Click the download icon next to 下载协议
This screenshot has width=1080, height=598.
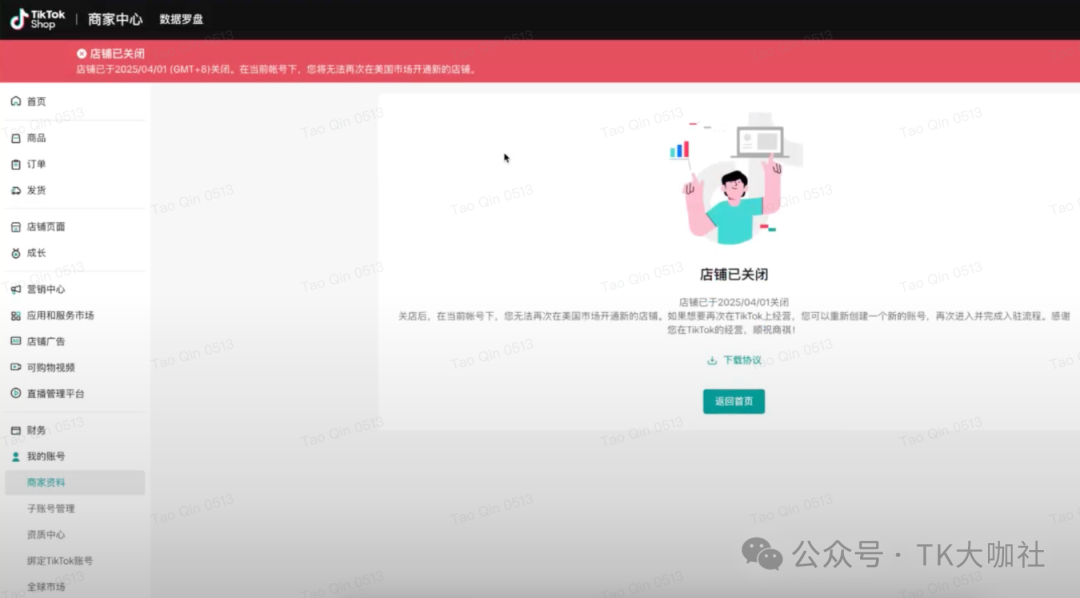click(x=712, y=360)
